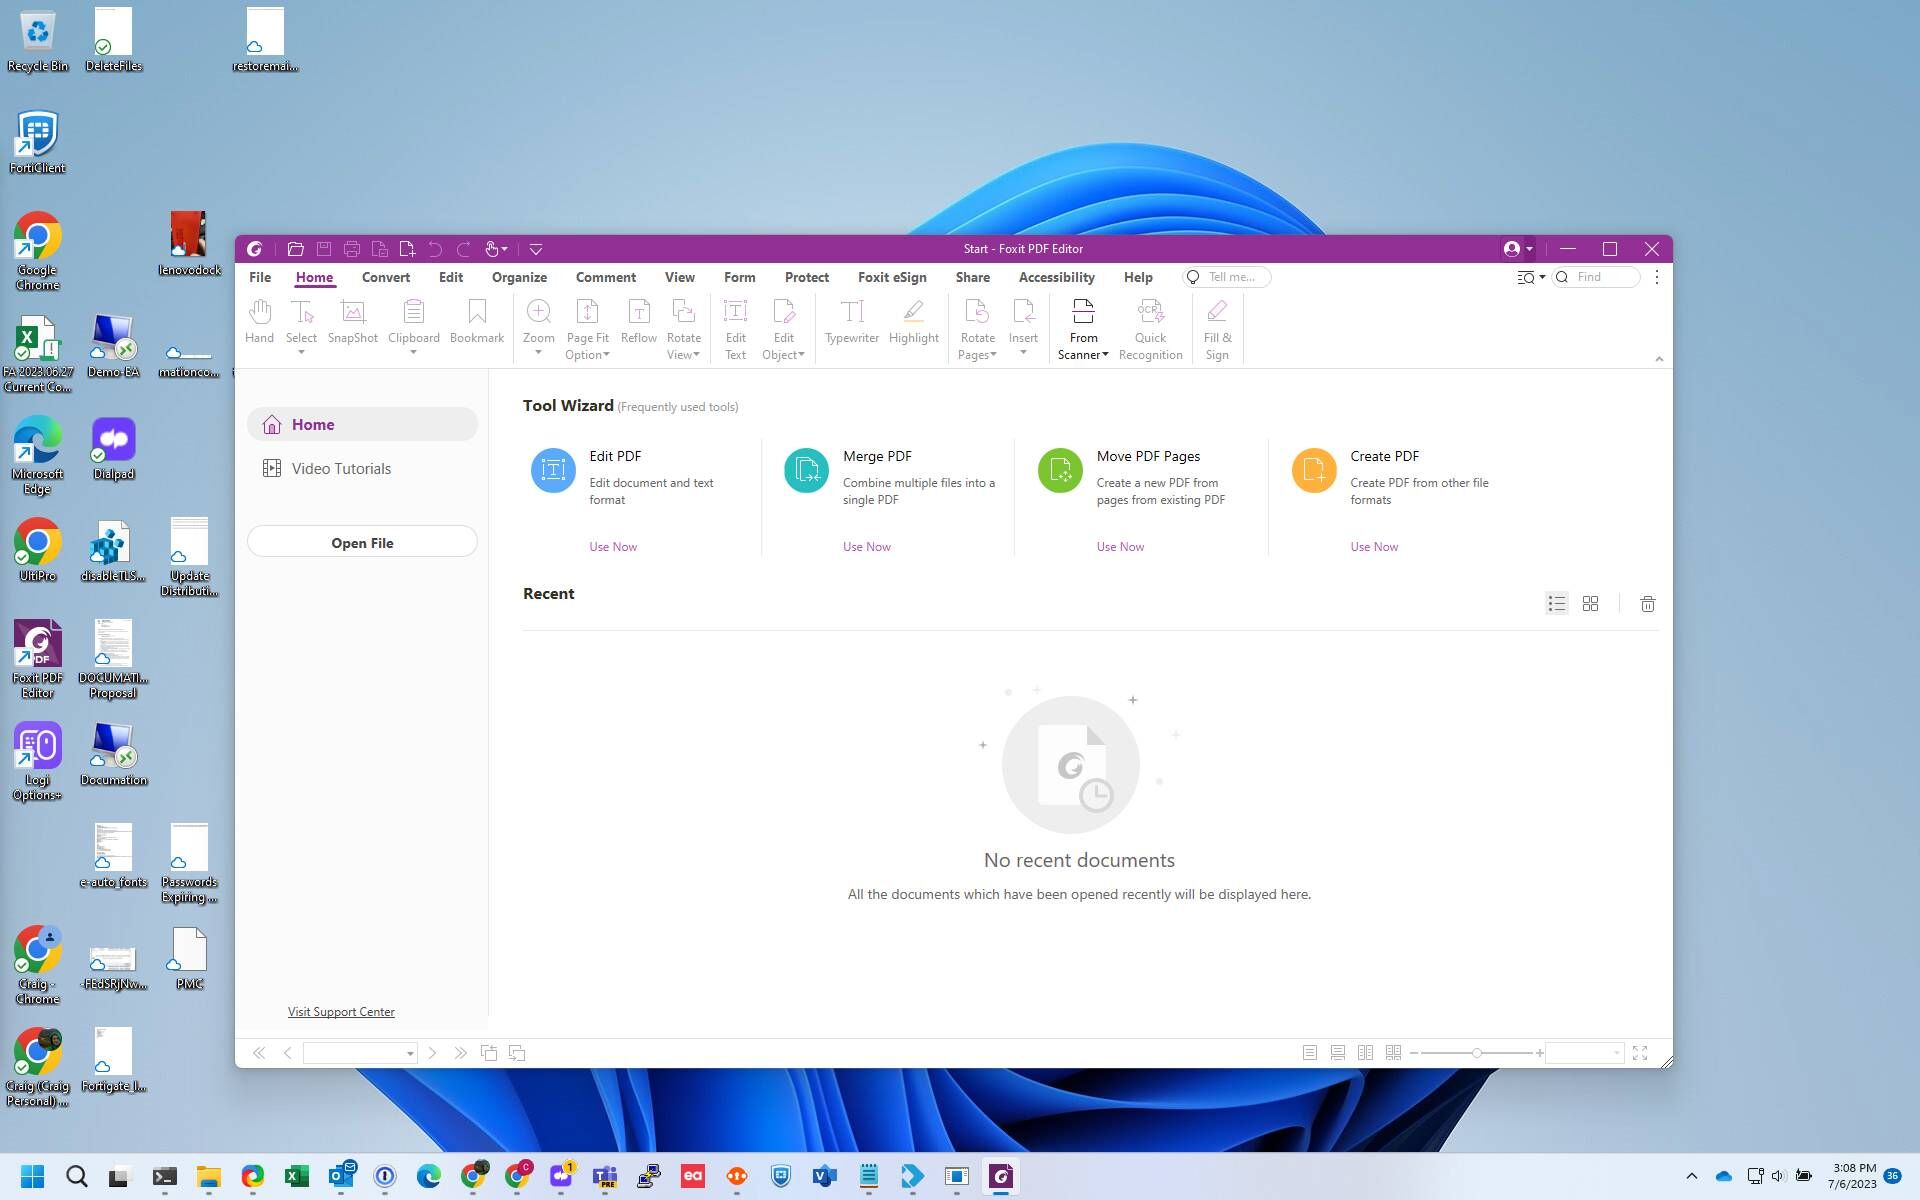Switch recent files to list view
This screenshot has height=1200, width=1920.
click(x=1557, y=604)
